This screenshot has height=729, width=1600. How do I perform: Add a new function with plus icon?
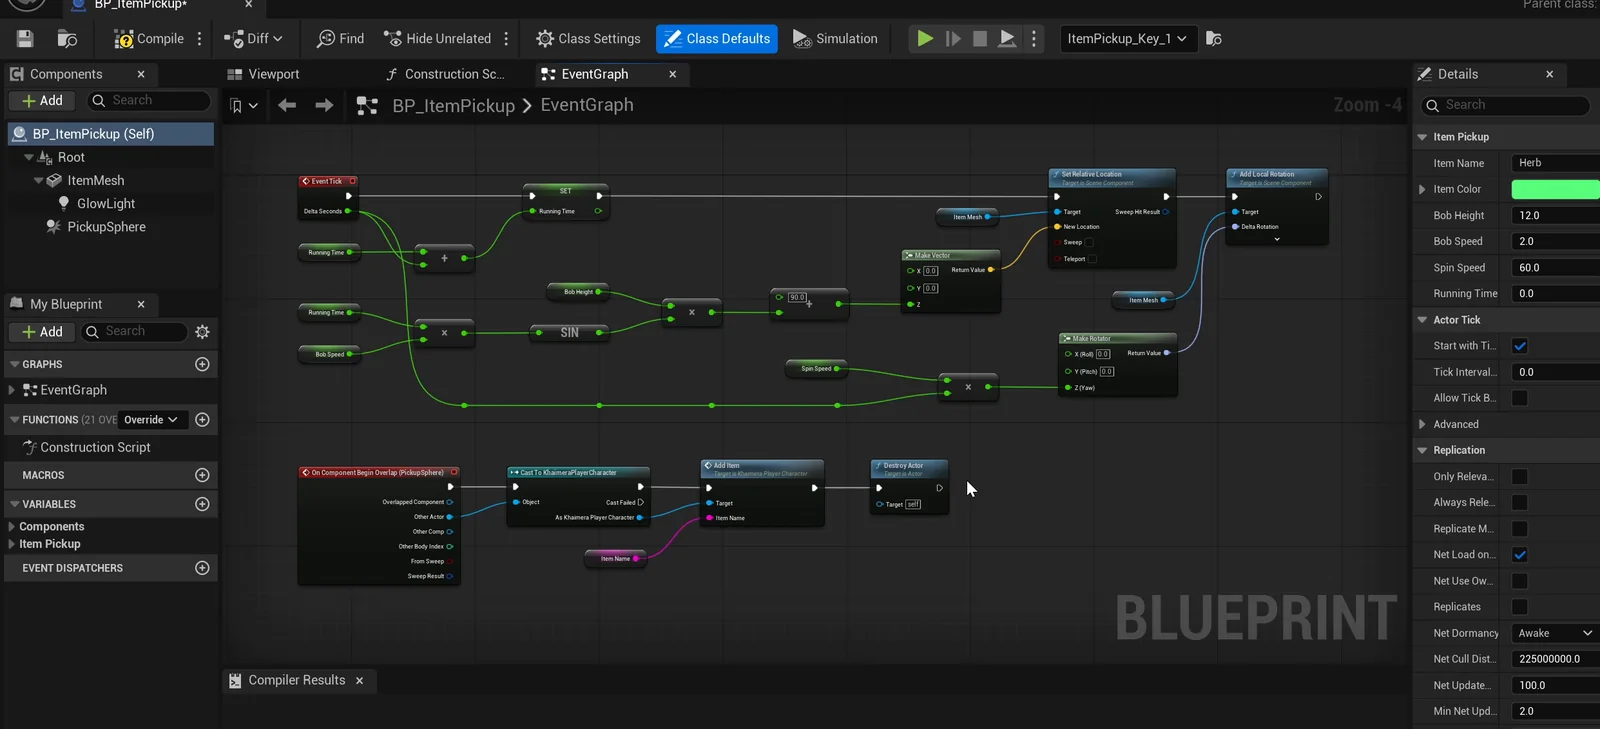(202, 420)
